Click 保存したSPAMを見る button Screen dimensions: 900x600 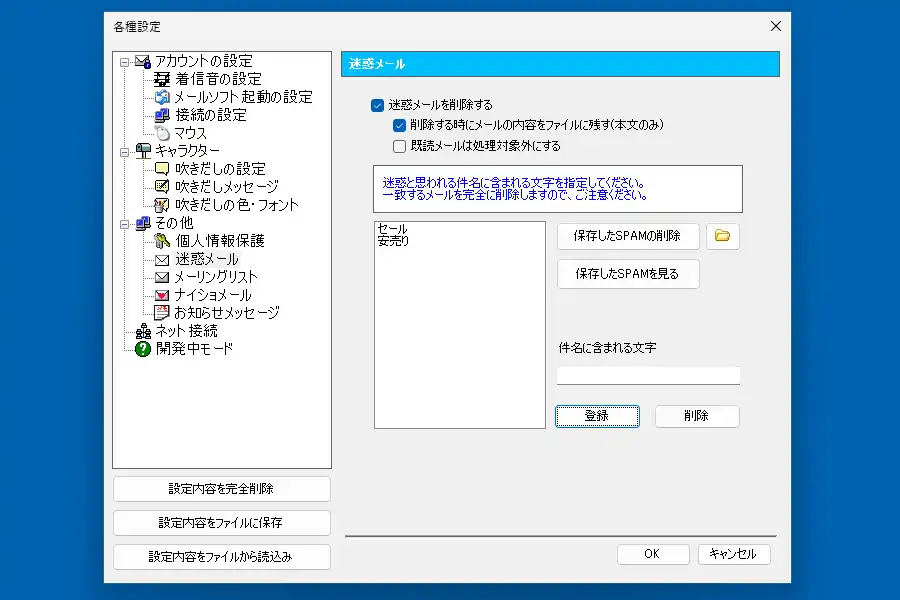(628, 274)
